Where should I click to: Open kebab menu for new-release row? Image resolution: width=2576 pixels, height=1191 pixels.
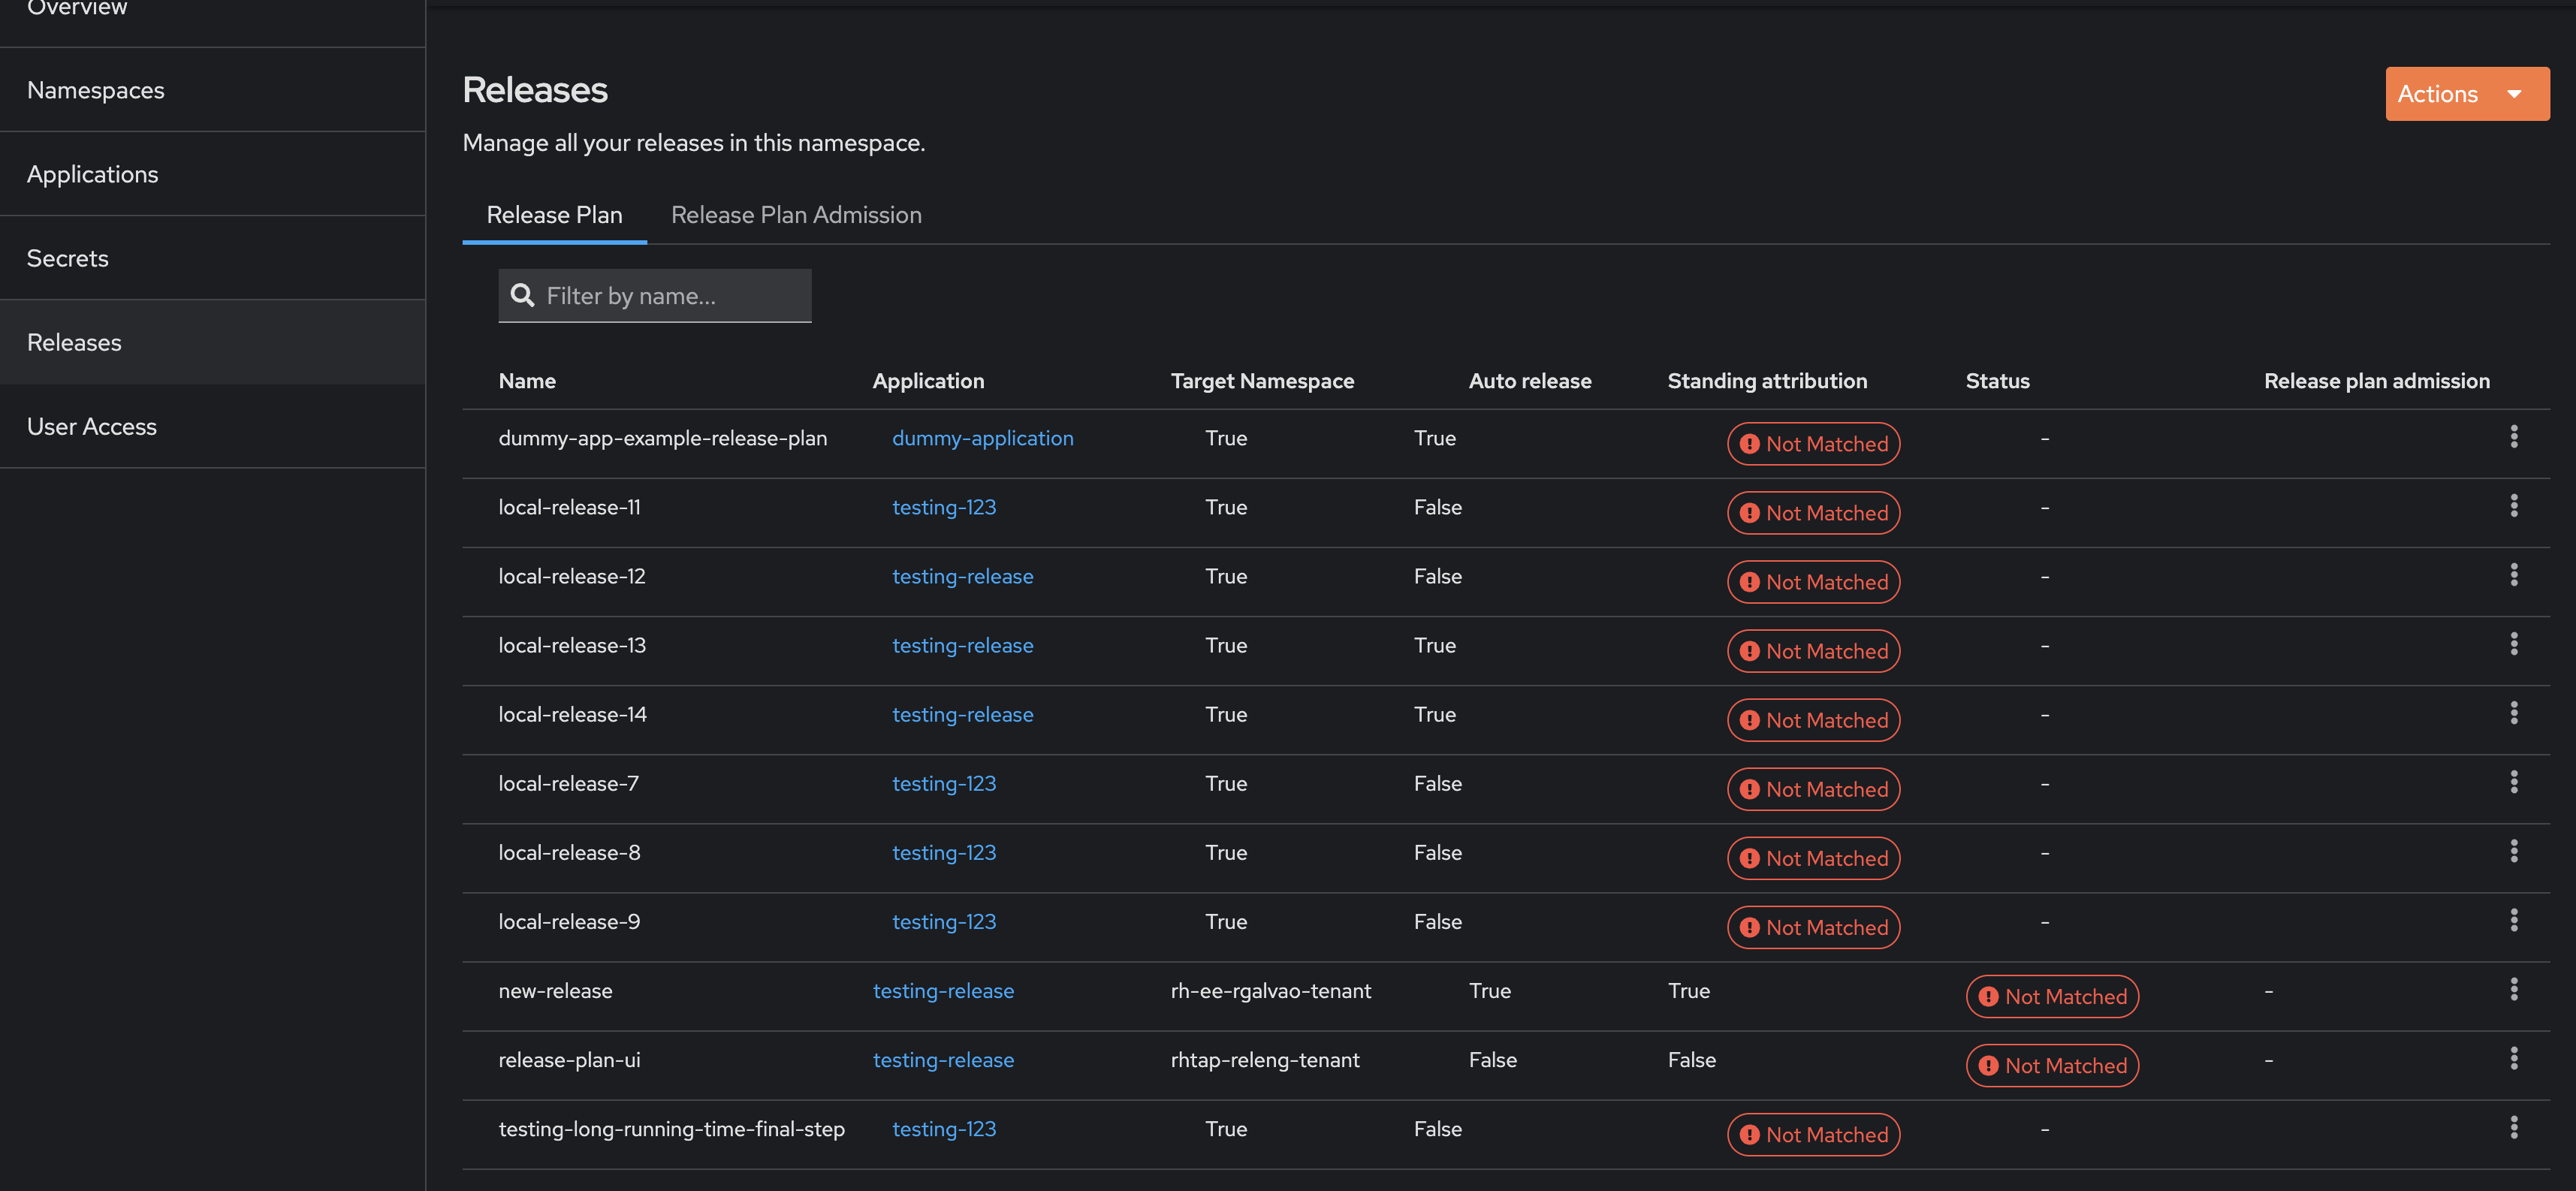coord(2513,989)
